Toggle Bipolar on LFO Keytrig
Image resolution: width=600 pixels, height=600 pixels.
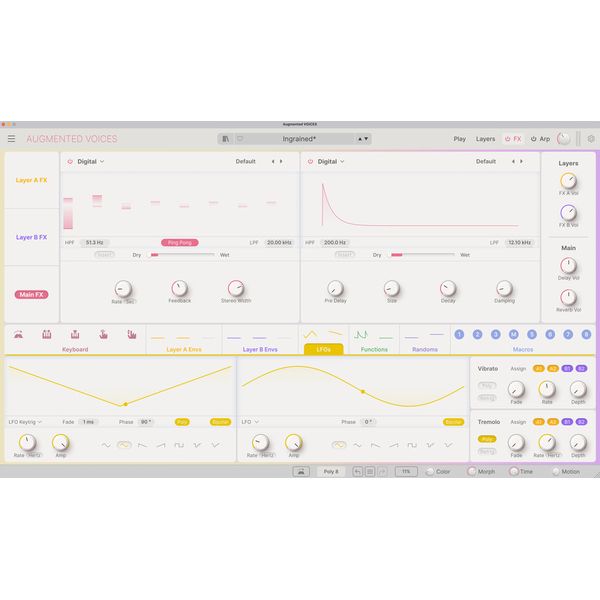click(x=220, y=422)
